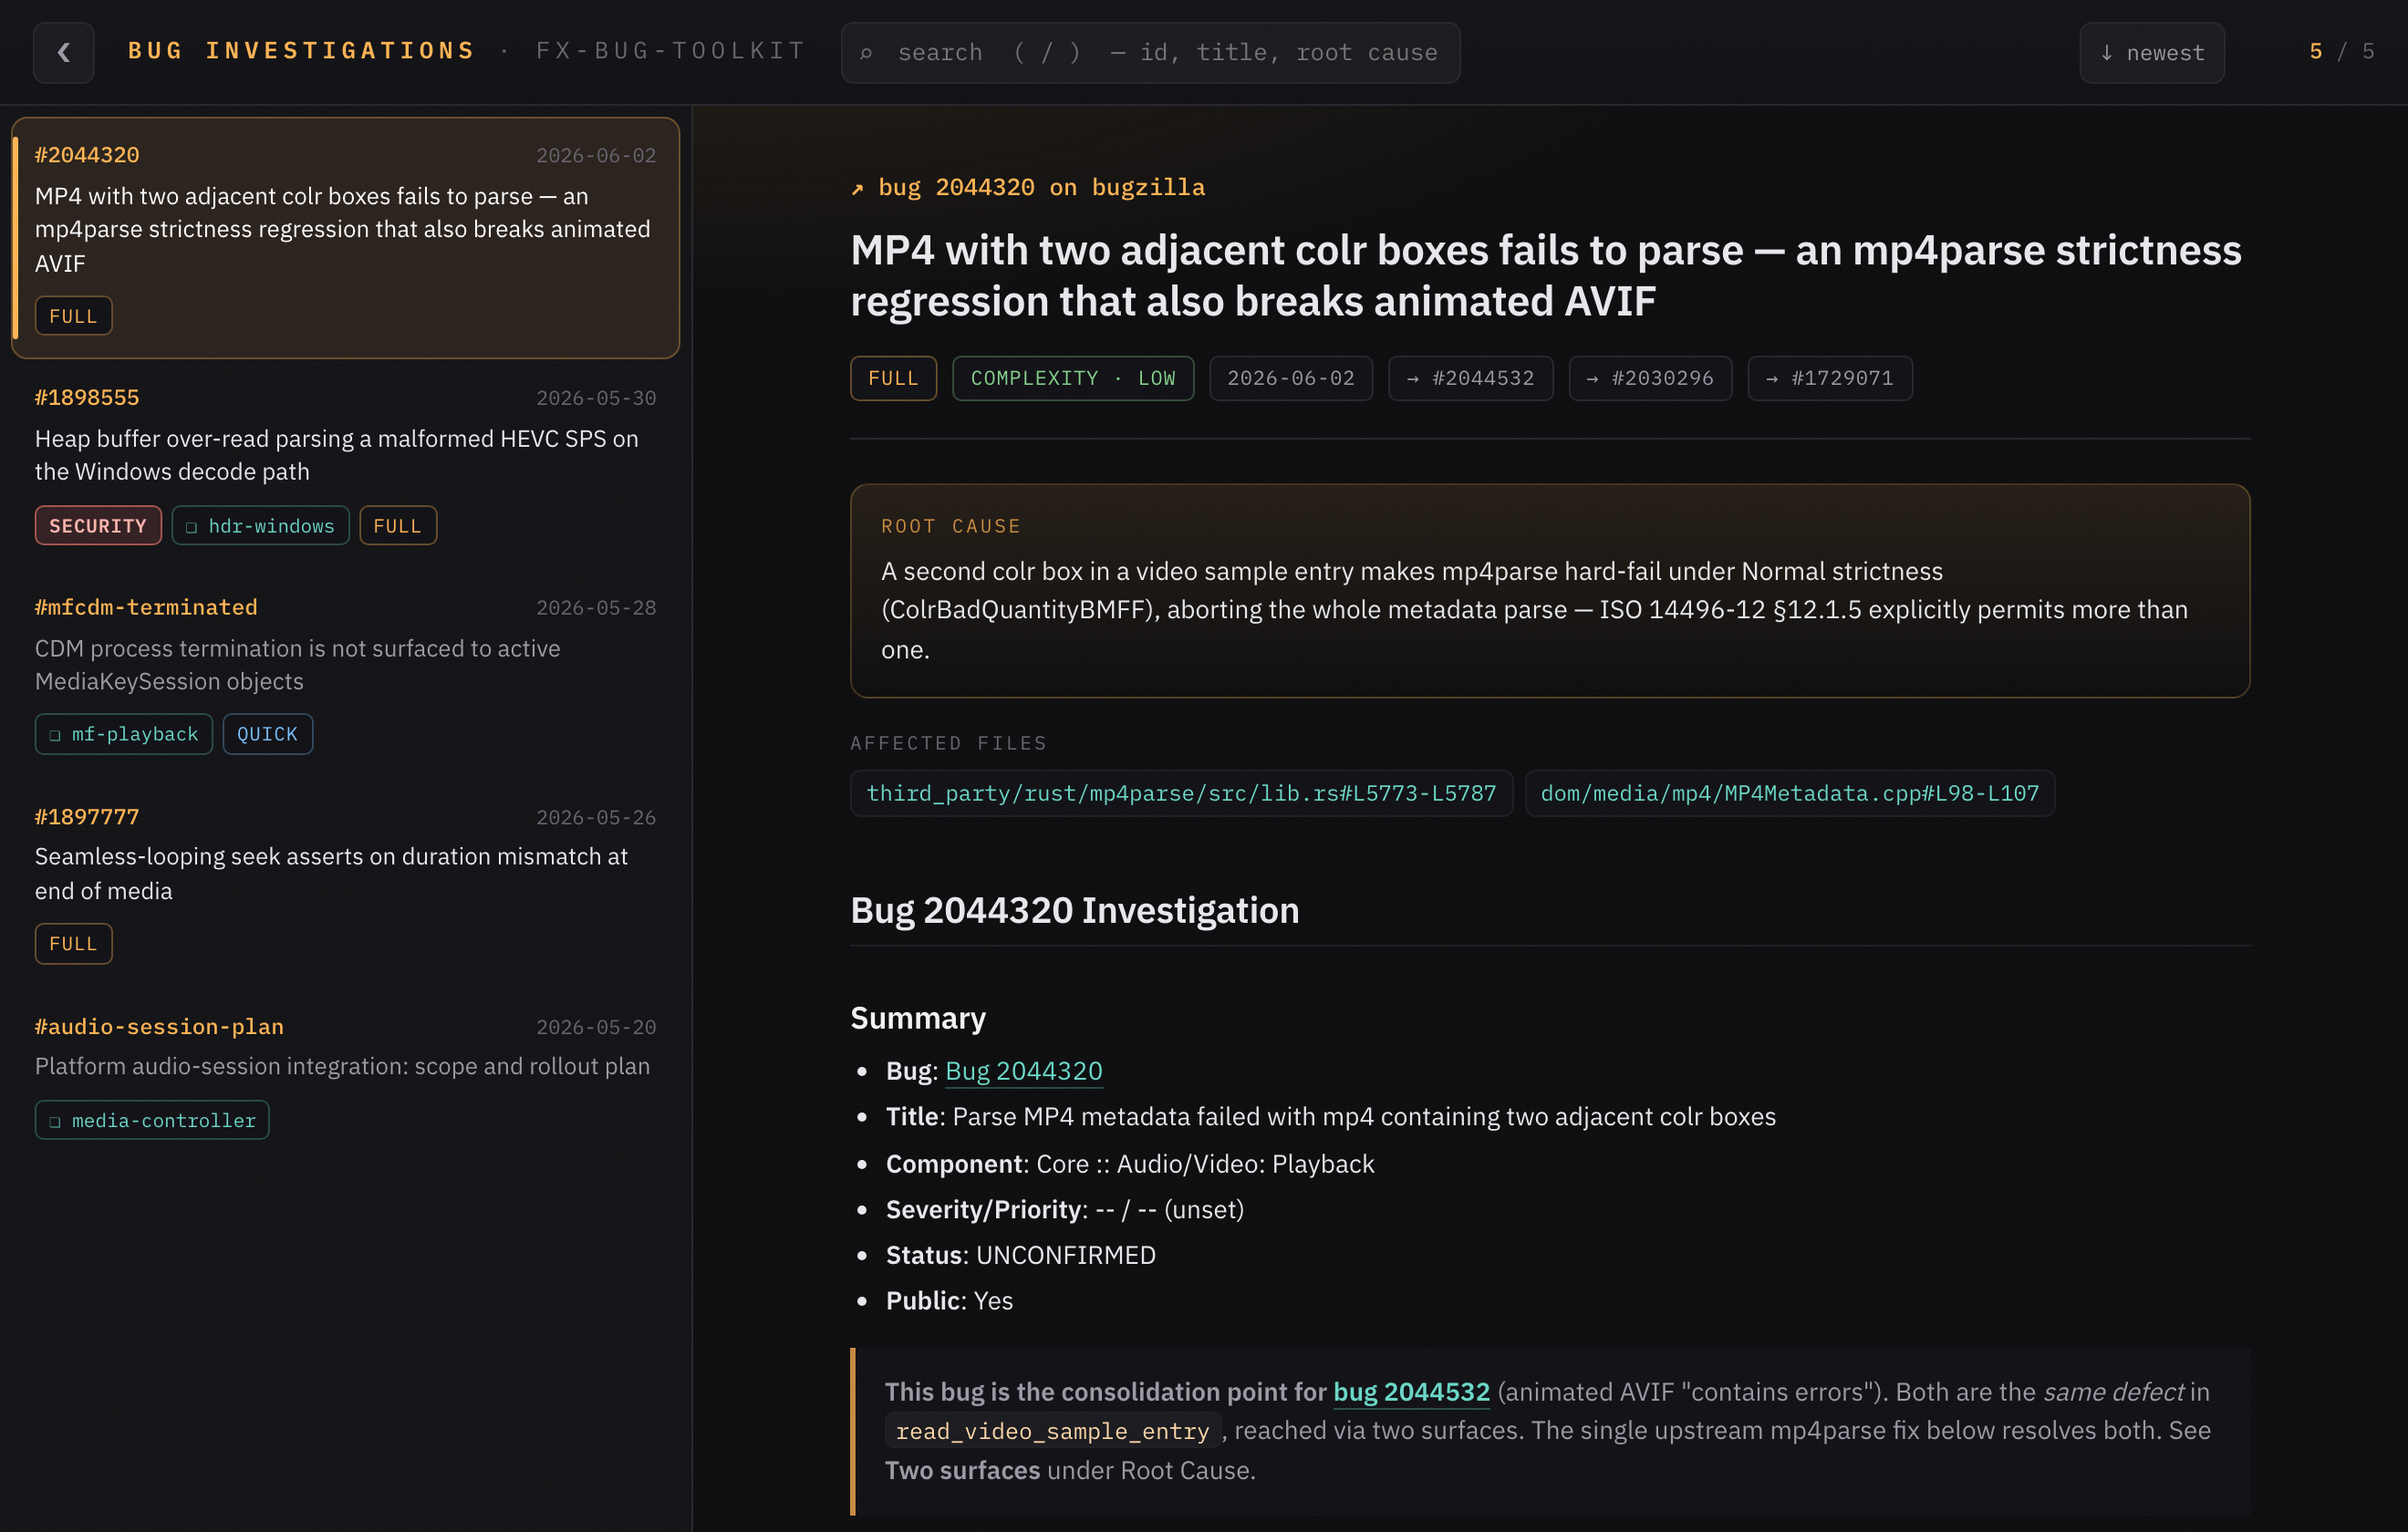Click the 'FX-BUG-TOOLKIT' breadcrumb text
The width and height of the screenshot is (2408, 1532).
pyautogui.click(x=671, y=51)
